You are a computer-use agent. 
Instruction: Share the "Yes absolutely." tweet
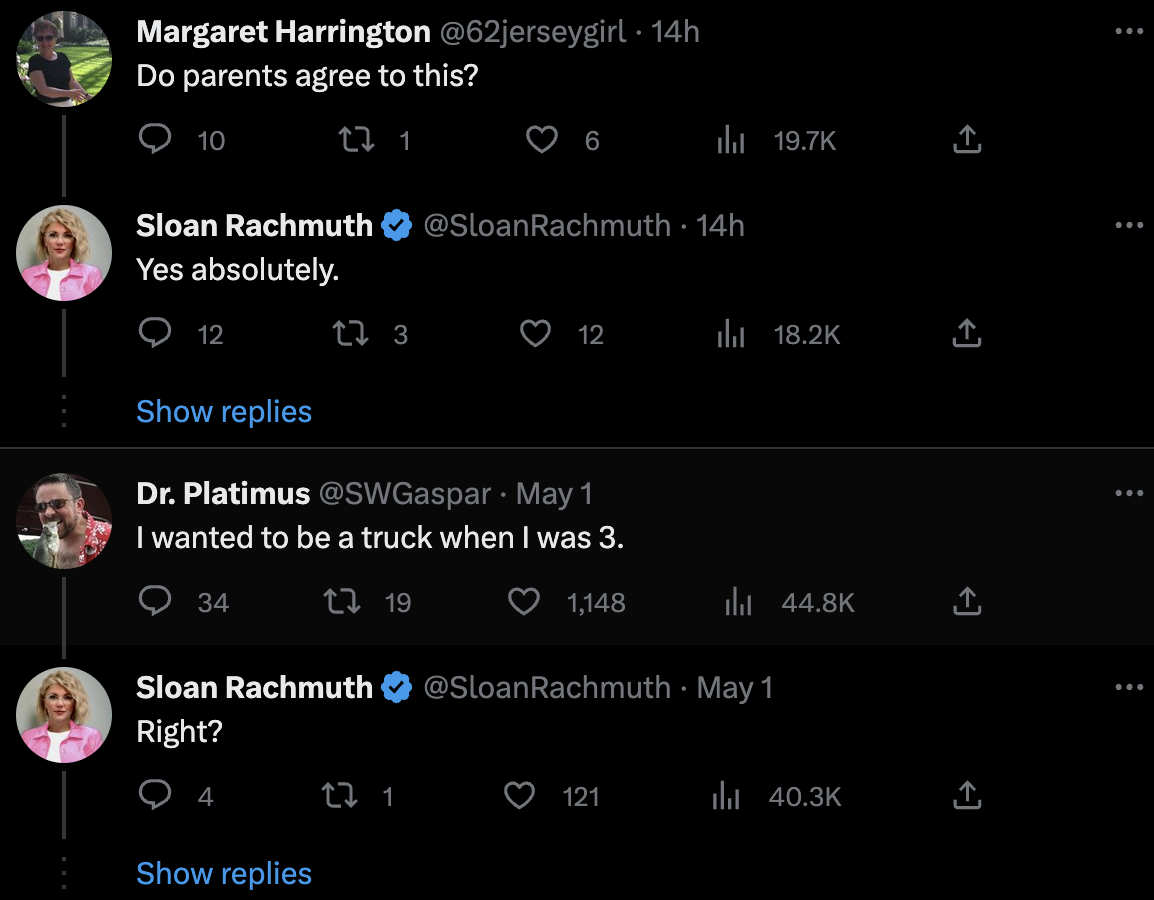[966, 333]
